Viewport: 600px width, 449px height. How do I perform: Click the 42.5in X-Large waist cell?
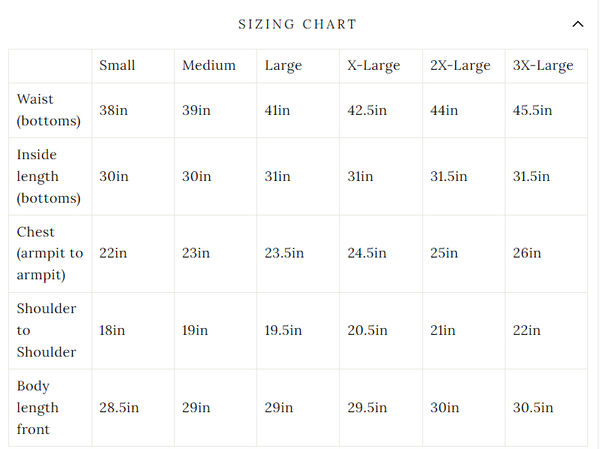pos(367,110)
